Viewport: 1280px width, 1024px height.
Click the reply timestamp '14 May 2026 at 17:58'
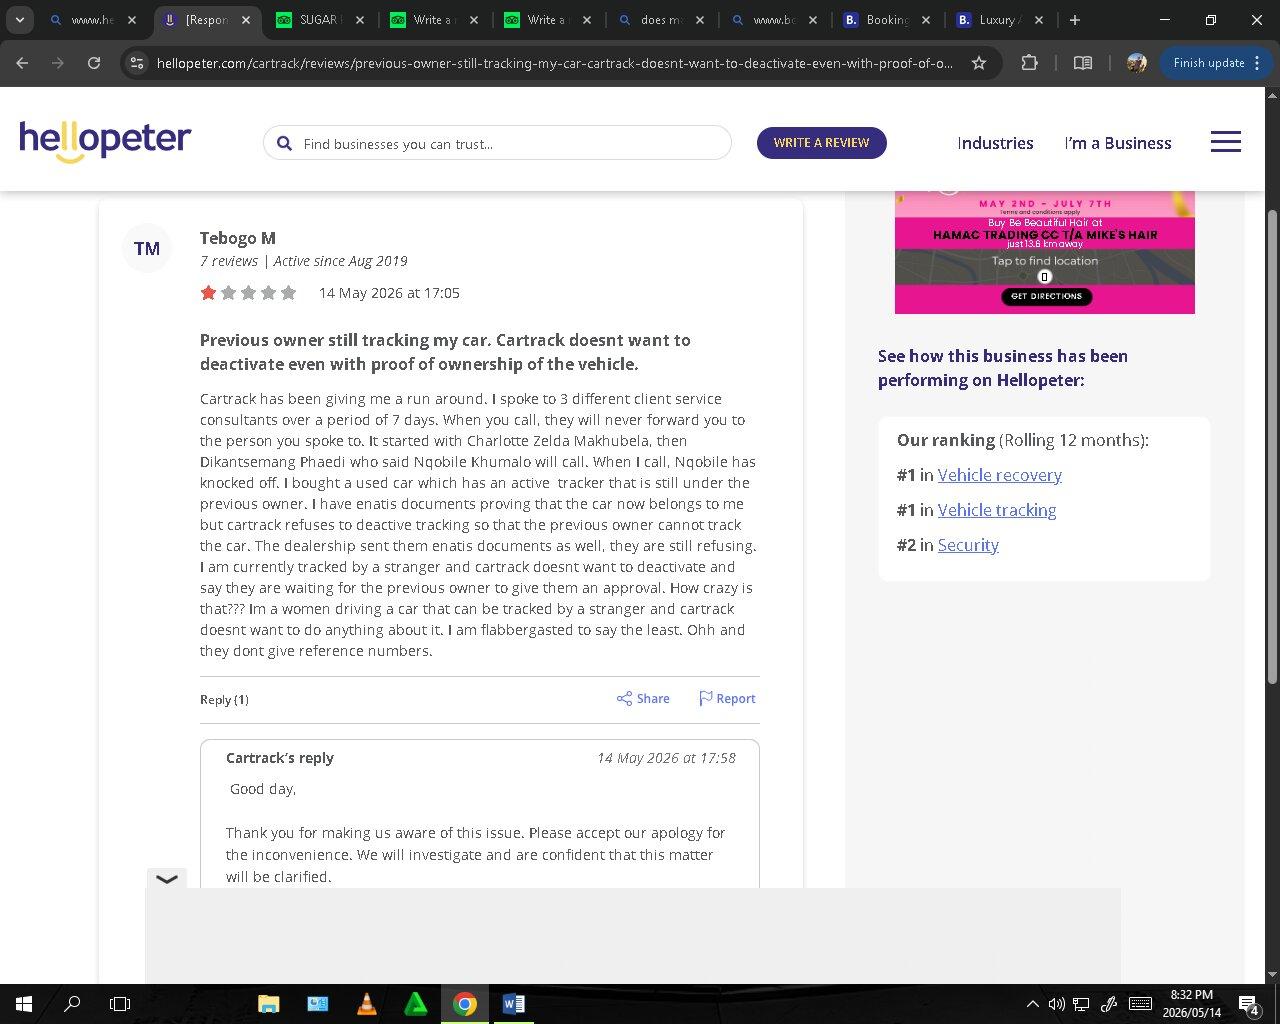tap(666, 758)
